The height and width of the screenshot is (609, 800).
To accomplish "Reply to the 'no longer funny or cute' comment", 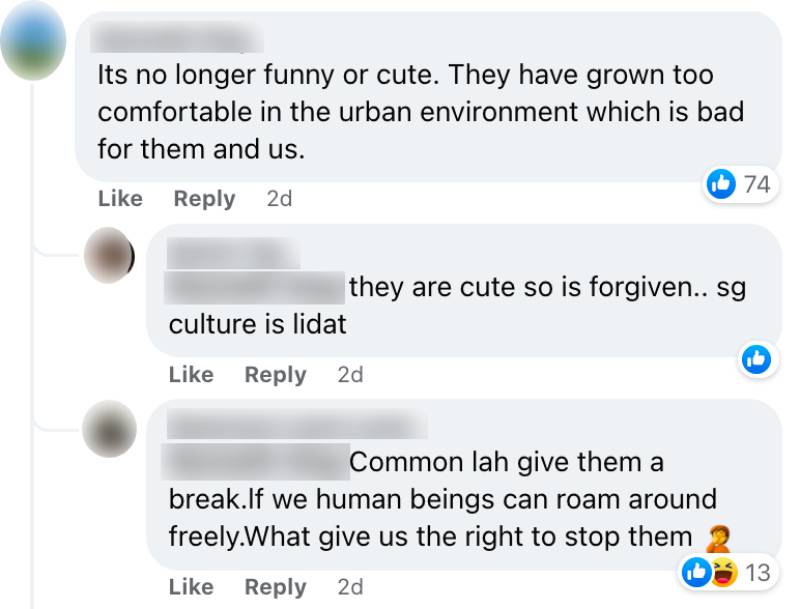I will point(204,199).
